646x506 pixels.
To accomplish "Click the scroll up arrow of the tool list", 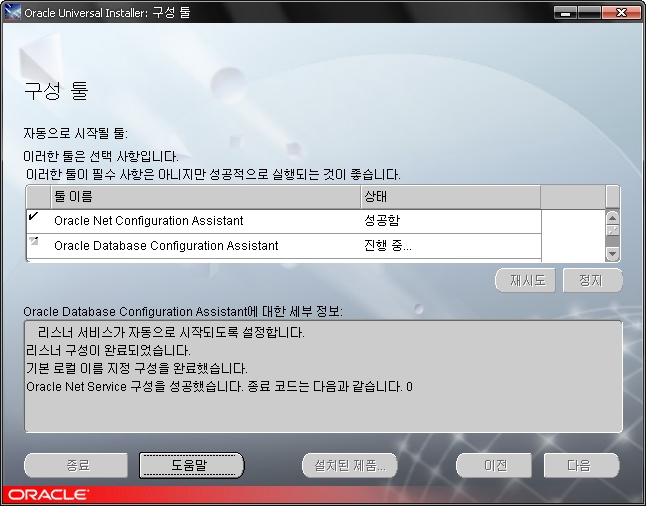I will click(x=612, y=218).
